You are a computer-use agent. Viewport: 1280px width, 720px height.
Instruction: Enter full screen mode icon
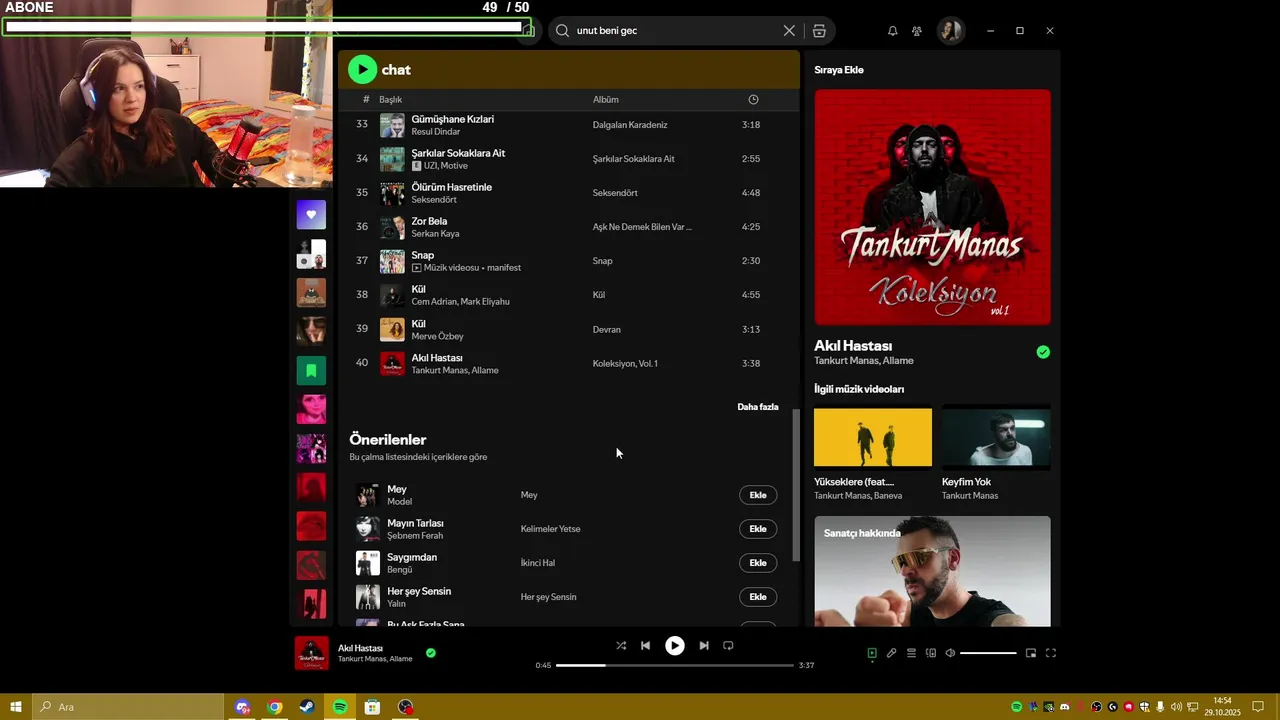1051,653
